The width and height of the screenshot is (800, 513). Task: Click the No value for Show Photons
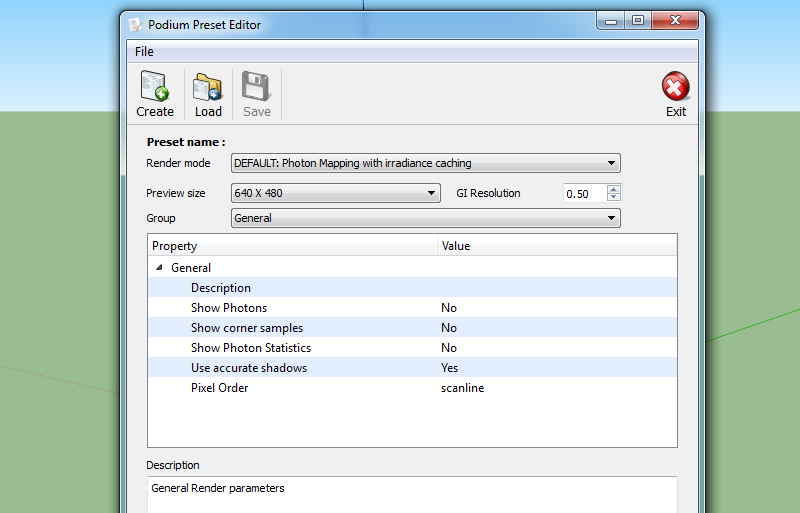[x=449, y=308]
